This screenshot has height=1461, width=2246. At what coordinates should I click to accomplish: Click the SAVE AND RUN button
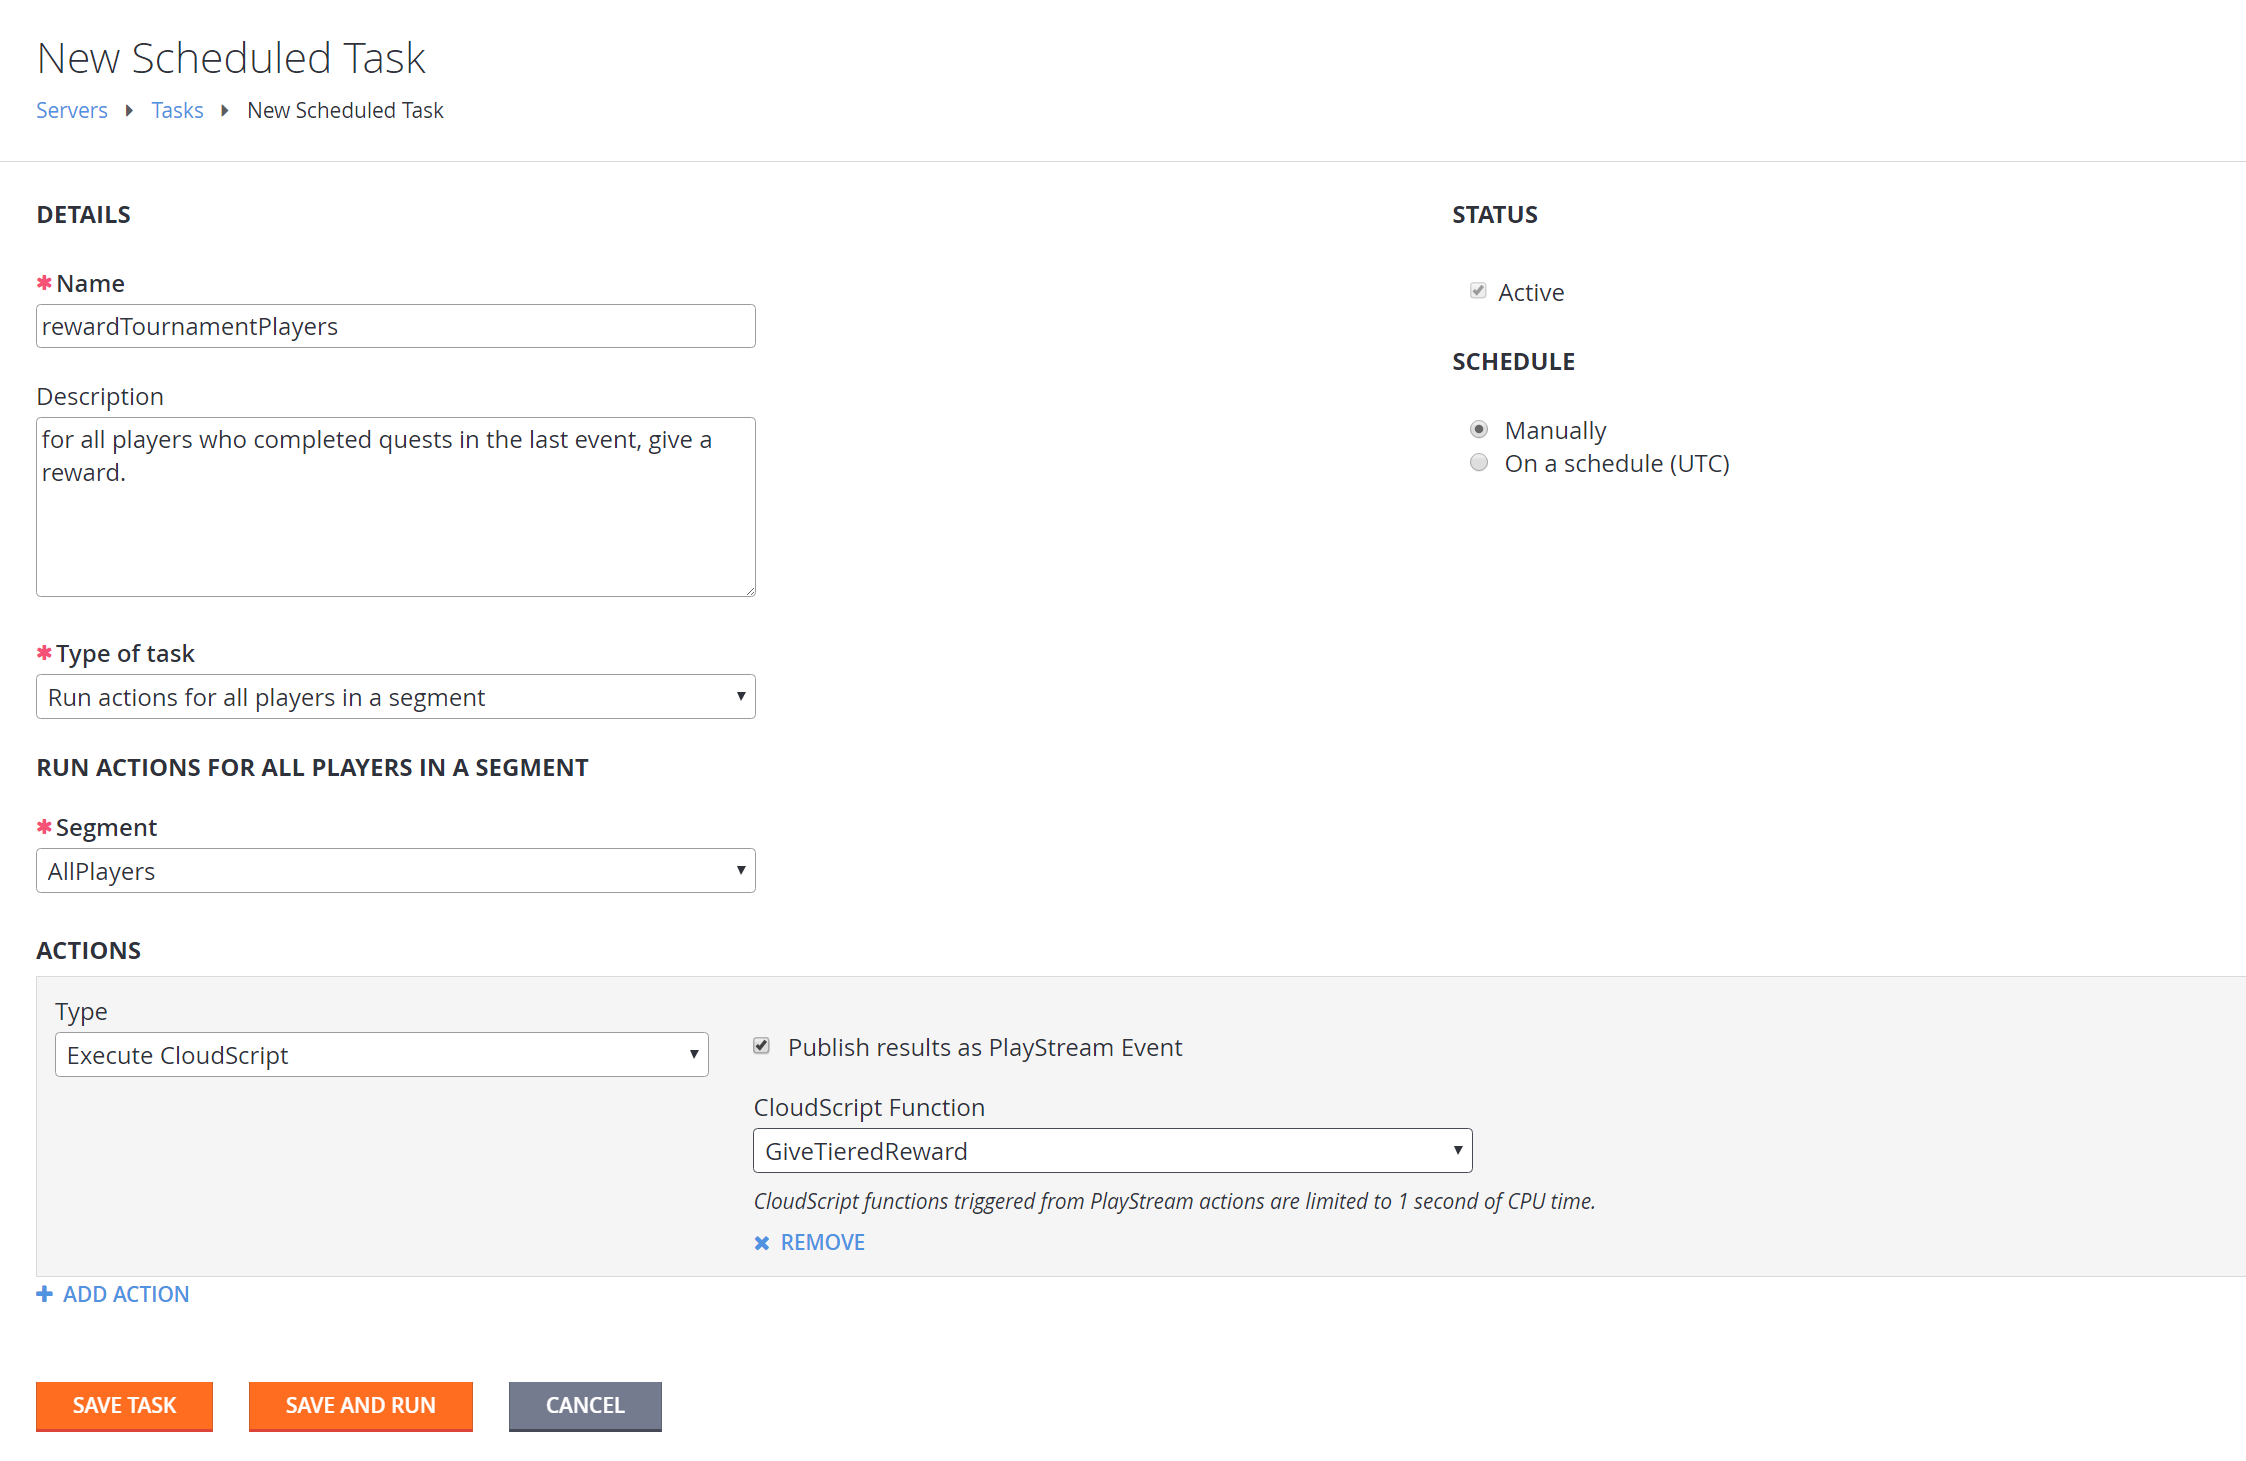coord(360,1405)
